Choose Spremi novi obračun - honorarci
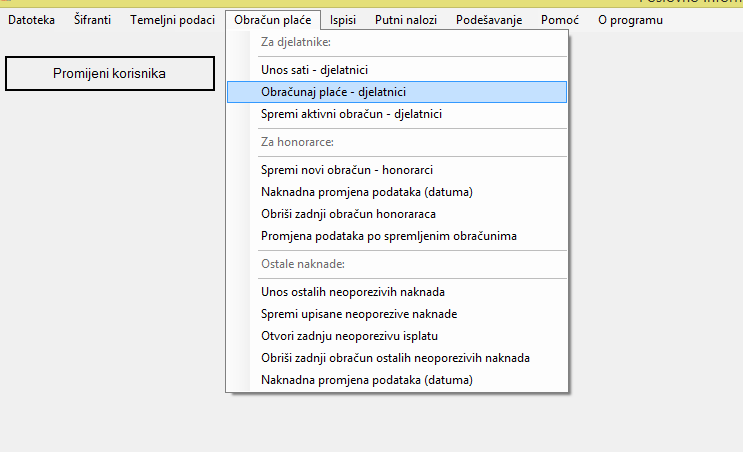 [346, 170]
